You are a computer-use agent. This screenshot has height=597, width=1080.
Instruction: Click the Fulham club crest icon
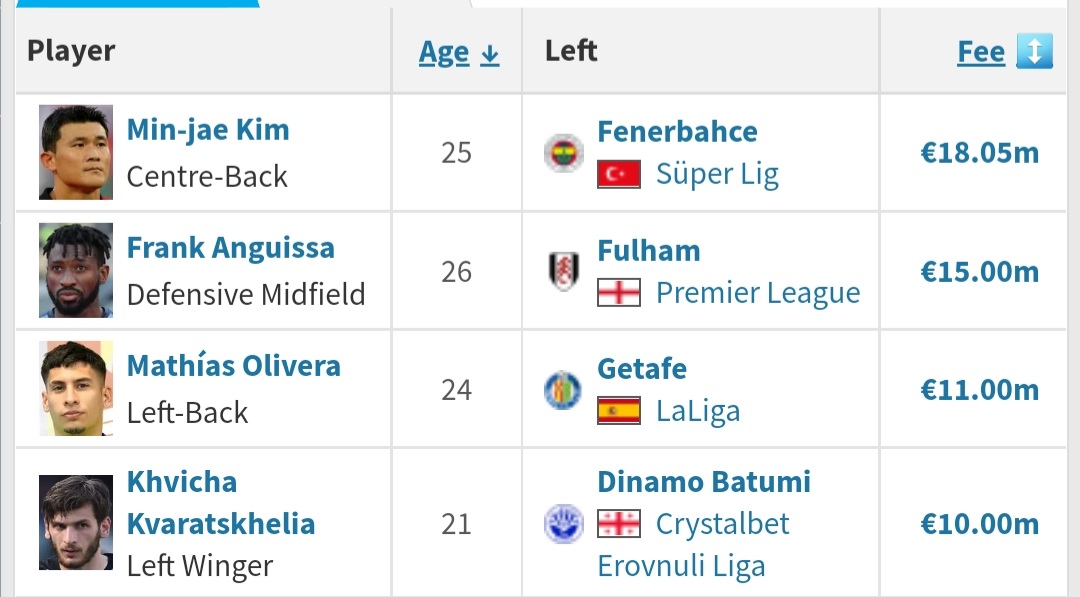click(x=563, y=271)
